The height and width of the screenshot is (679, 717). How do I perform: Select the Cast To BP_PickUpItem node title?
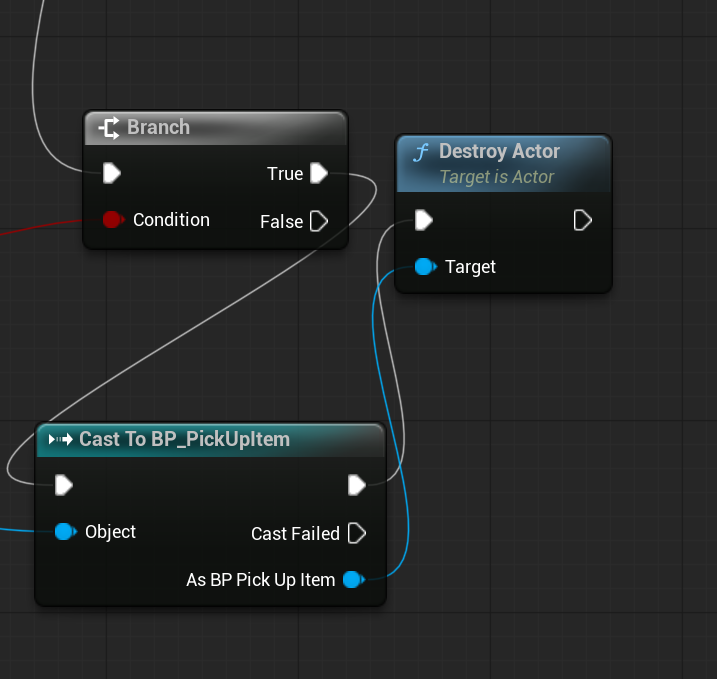click(x=184, y=439)
